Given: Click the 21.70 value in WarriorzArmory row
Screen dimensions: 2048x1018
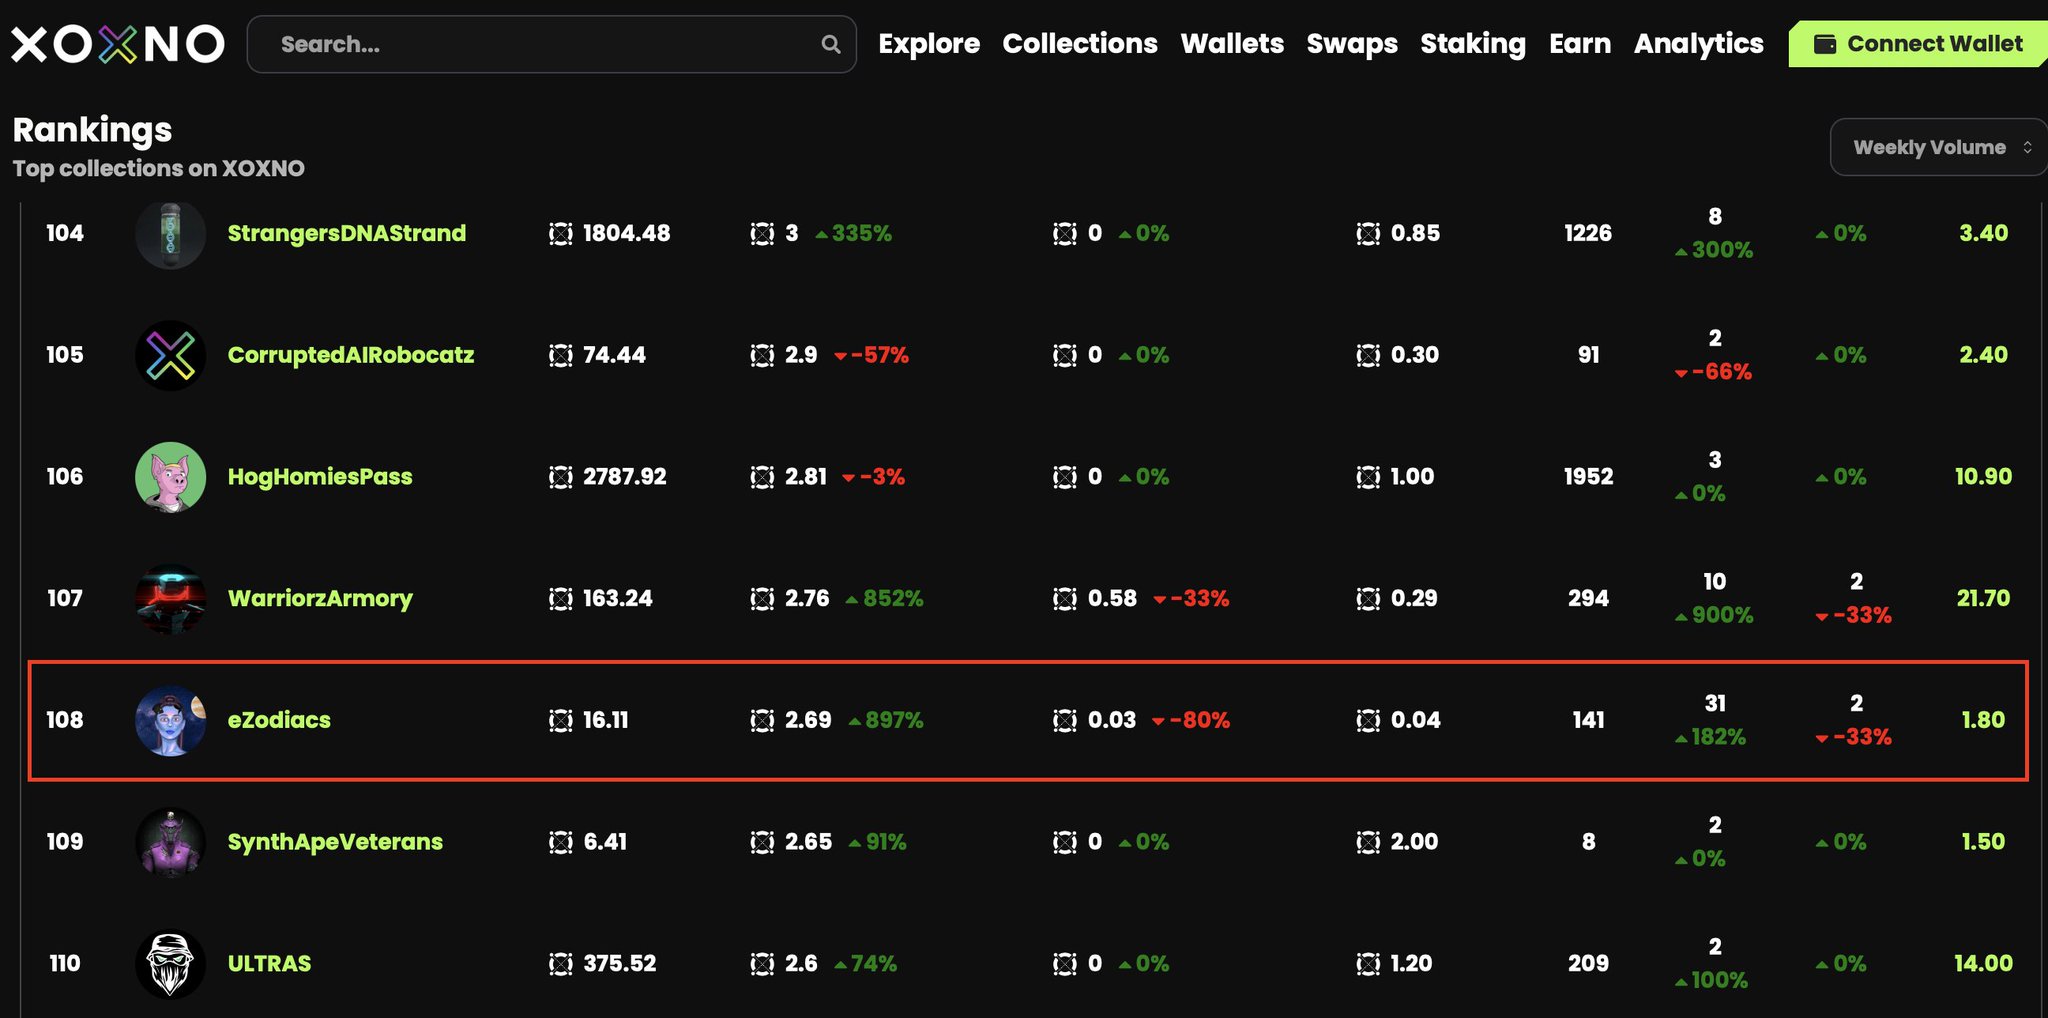Looking at the screenshot, I should 1983,599.
